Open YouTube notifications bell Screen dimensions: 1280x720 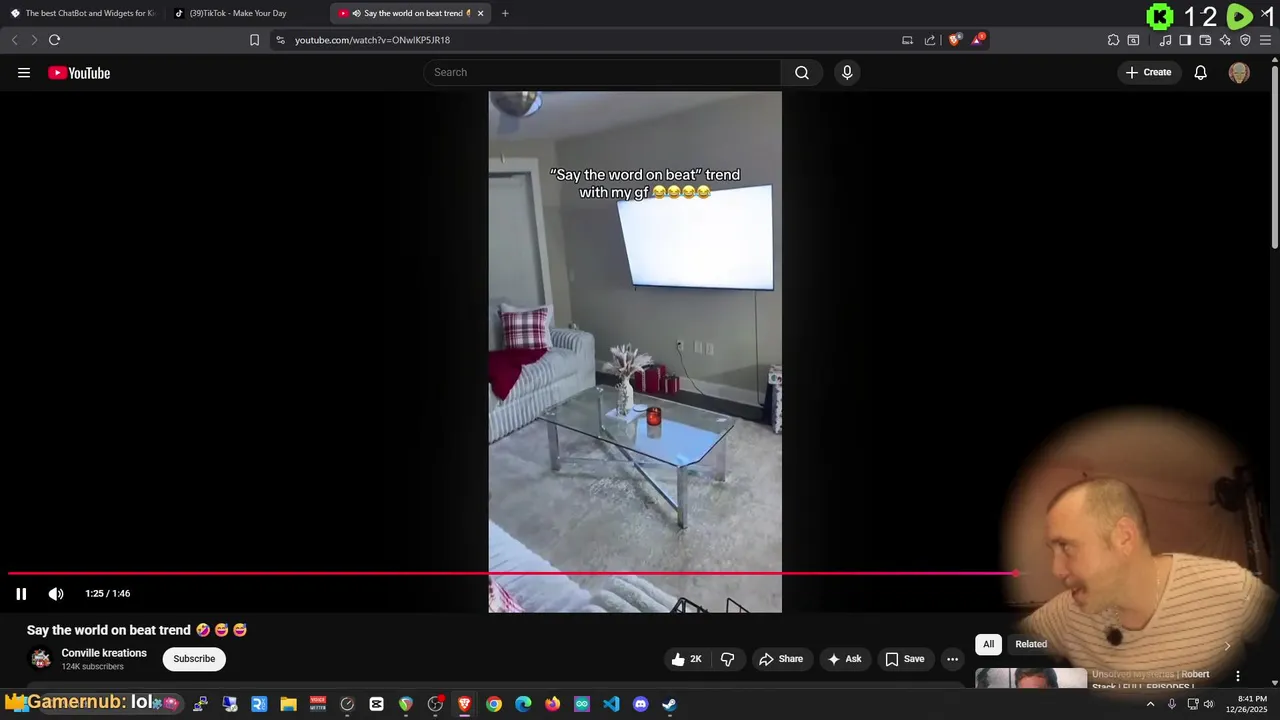tap(1201, 73)
